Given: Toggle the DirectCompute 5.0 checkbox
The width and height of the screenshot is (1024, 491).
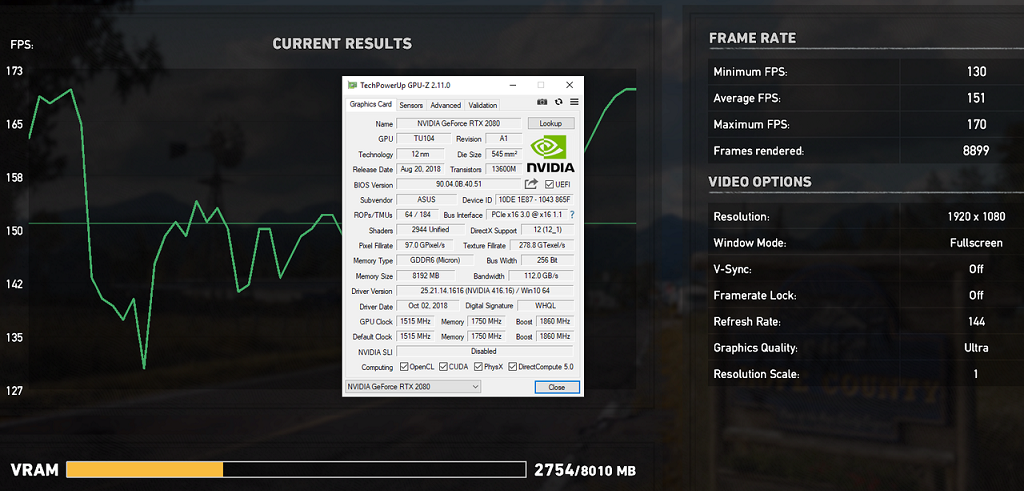Looking at the screenshot, I should (x=513, y=367).
